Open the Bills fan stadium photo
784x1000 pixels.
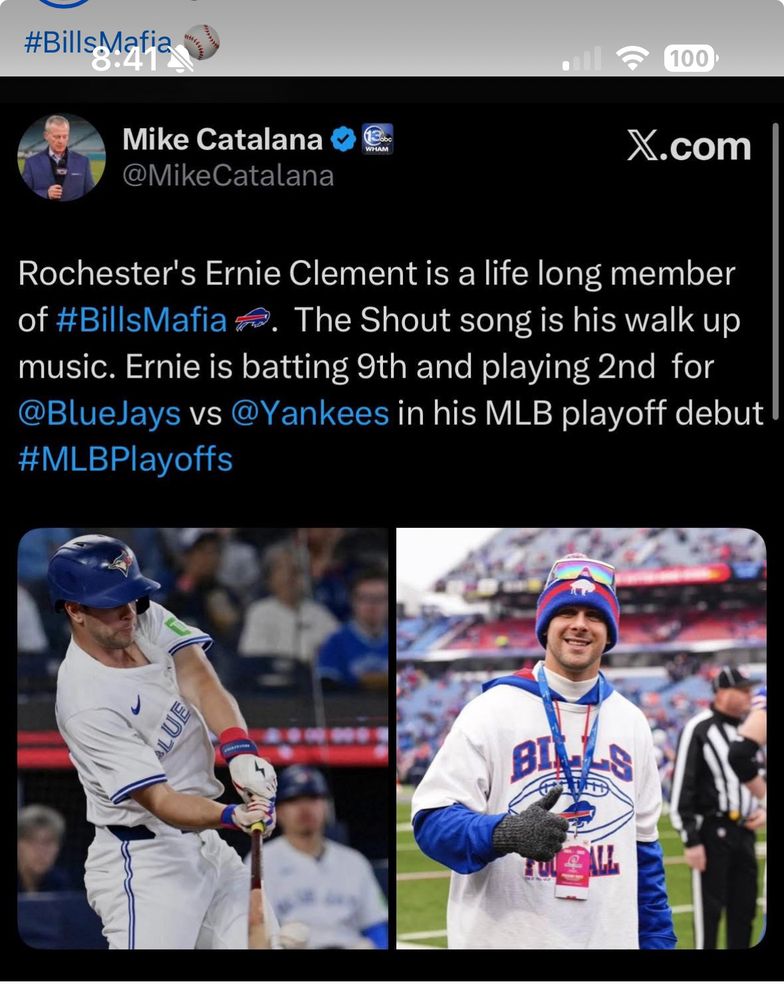coord(581,738)
